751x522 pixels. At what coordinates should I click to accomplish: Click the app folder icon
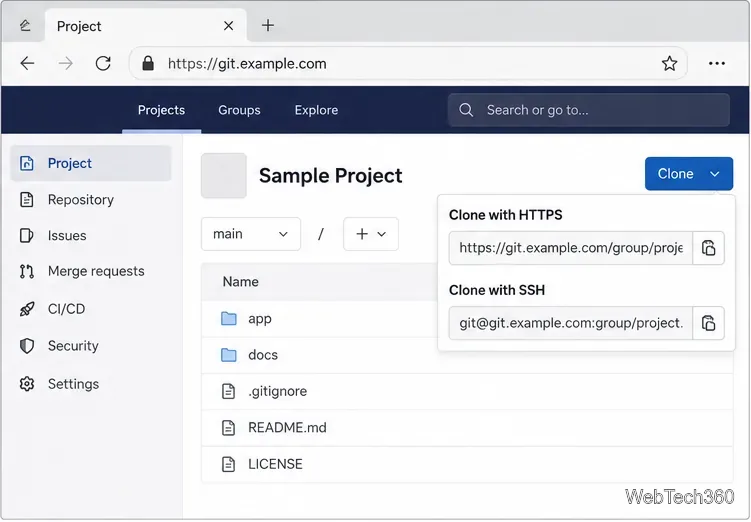(228, 318)
